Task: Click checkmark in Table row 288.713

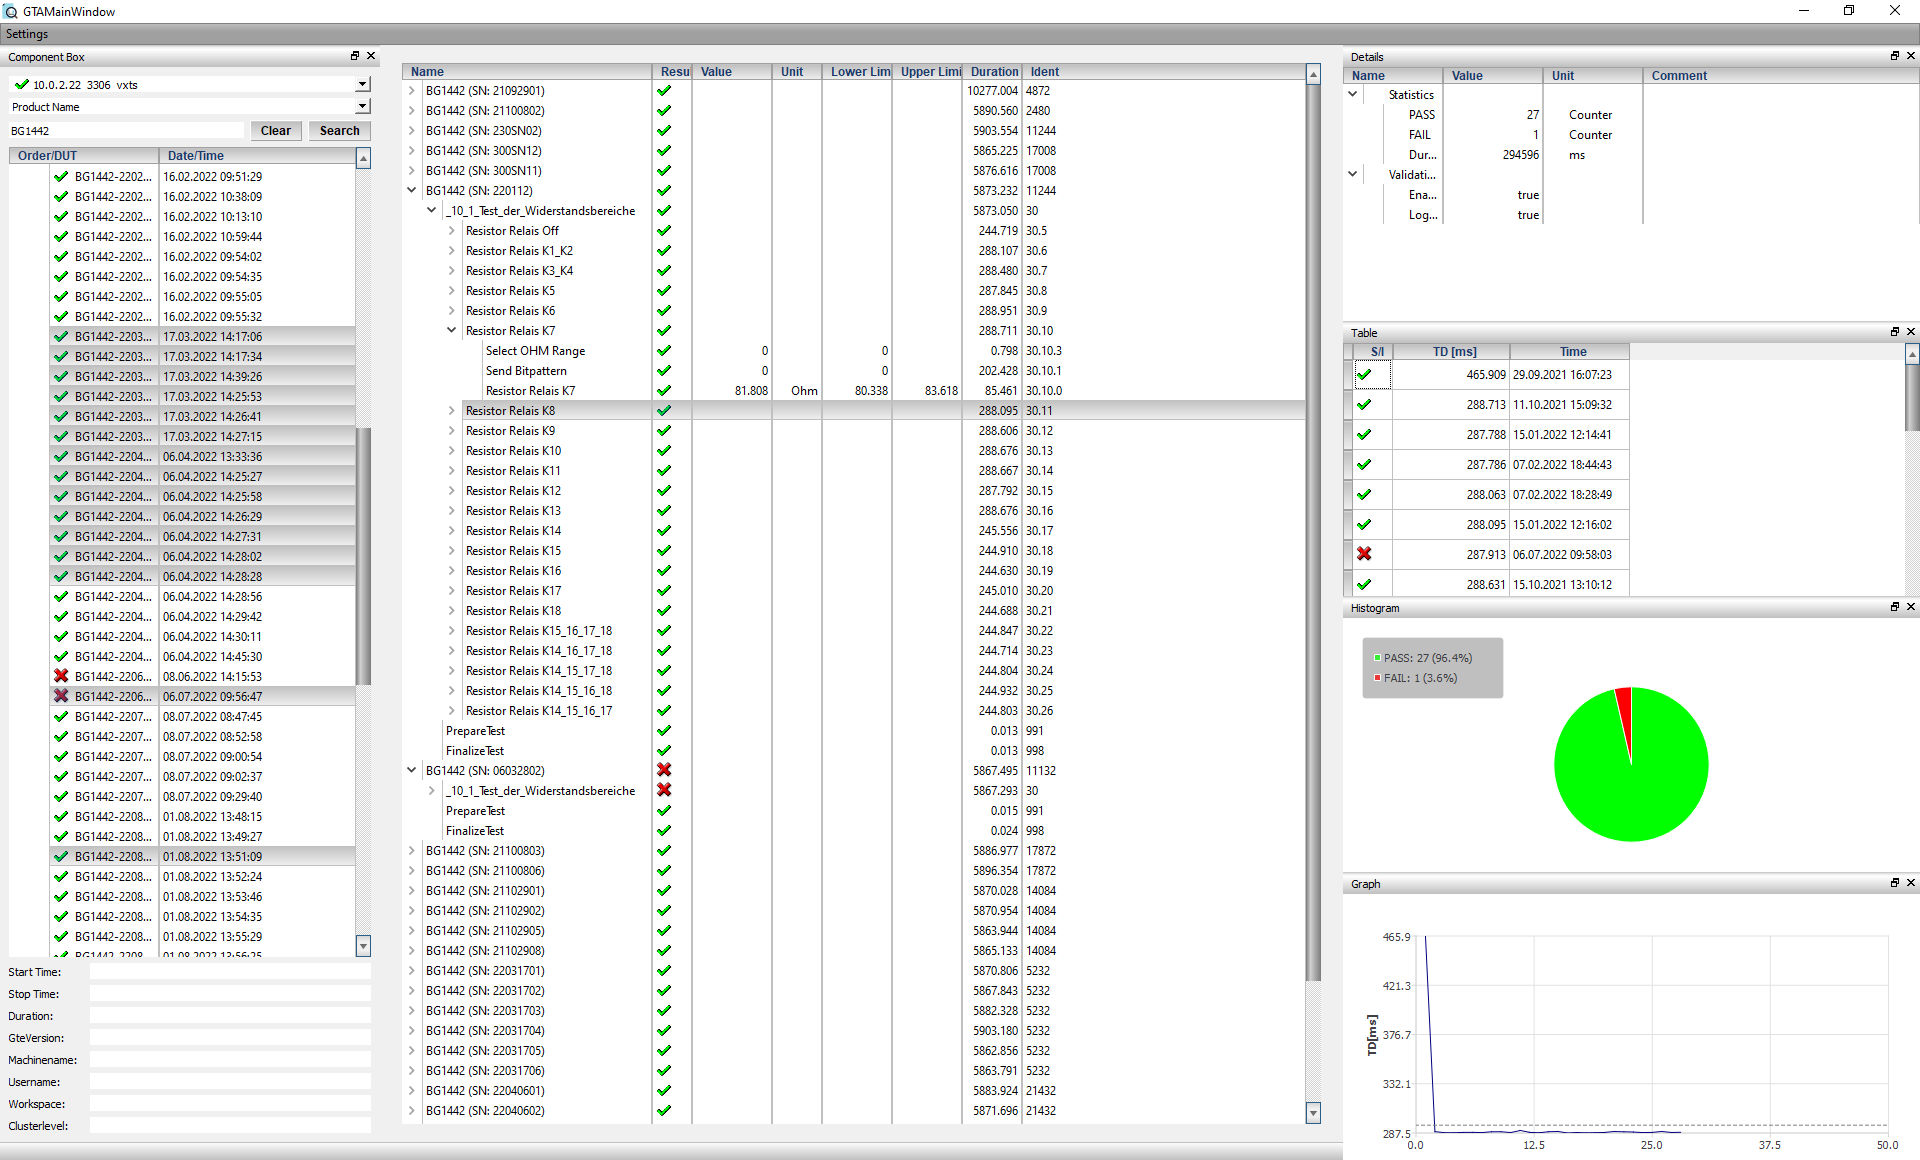Action: [x=1364, y=404]
